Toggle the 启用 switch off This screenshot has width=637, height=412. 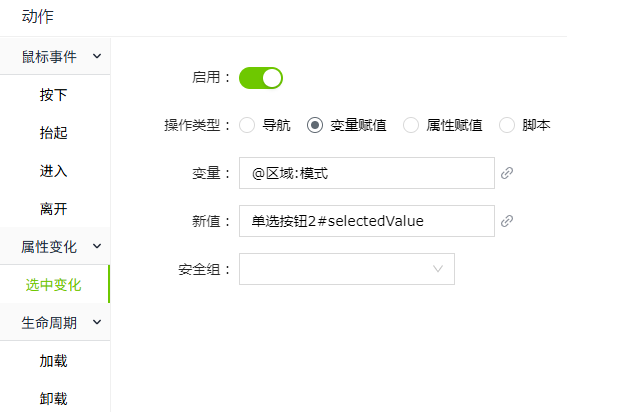point(261,77)
